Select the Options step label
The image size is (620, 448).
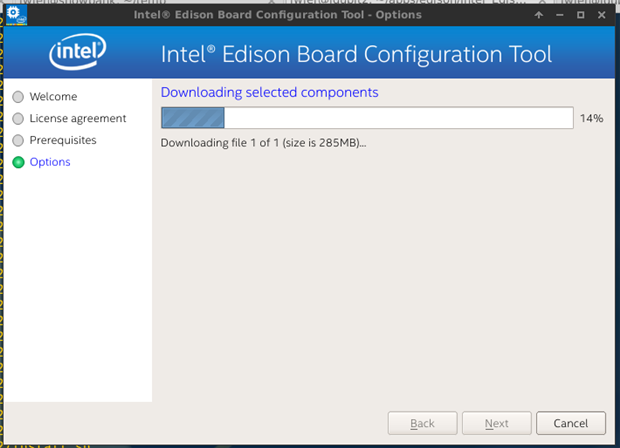pyautogui.click(x=50, y=162)
